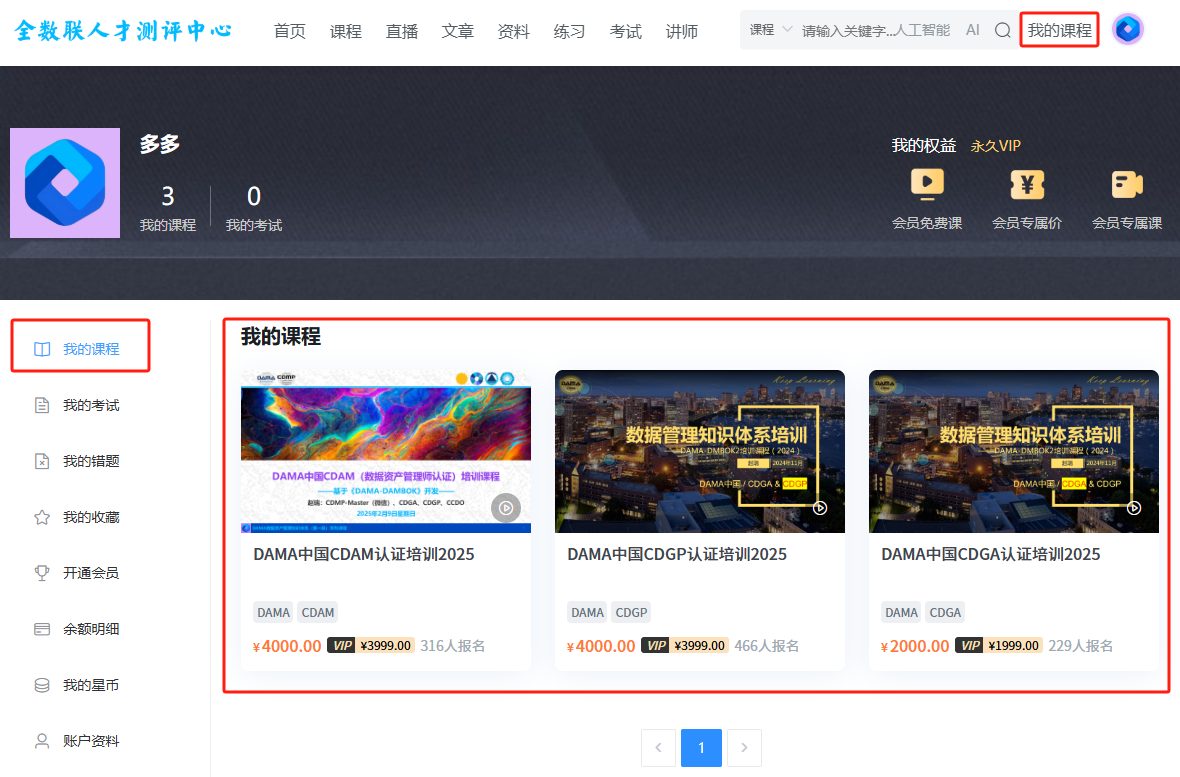
Task: Open the CDGA course thumbnail image
Action: click(1013, 451)
